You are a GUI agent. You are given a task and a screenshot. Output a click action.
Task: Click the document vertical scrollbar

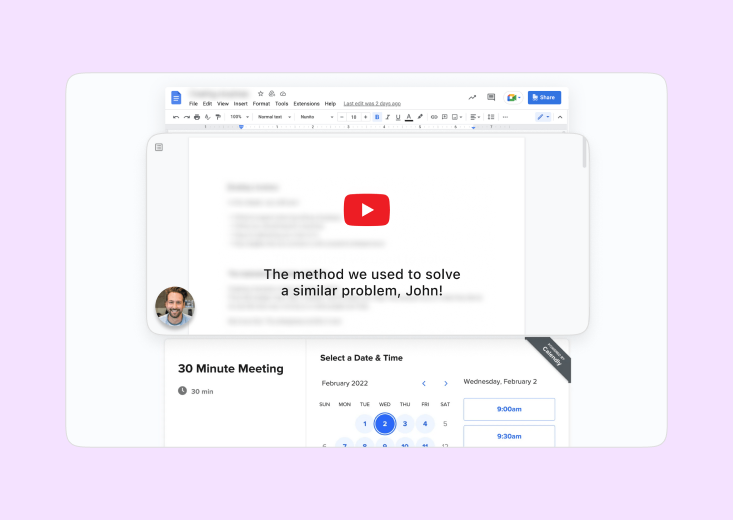click(x=584, y=153)
